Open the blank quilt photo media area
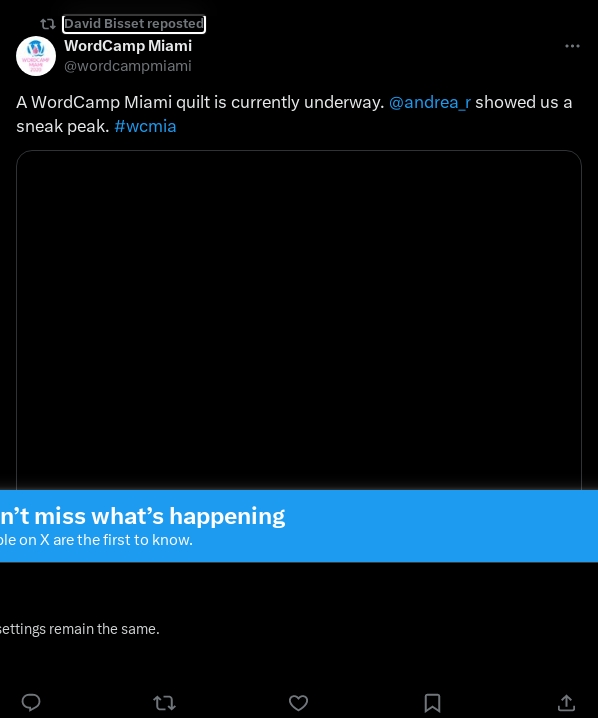Viewport: 598px width, 718px height. [299, 320]
